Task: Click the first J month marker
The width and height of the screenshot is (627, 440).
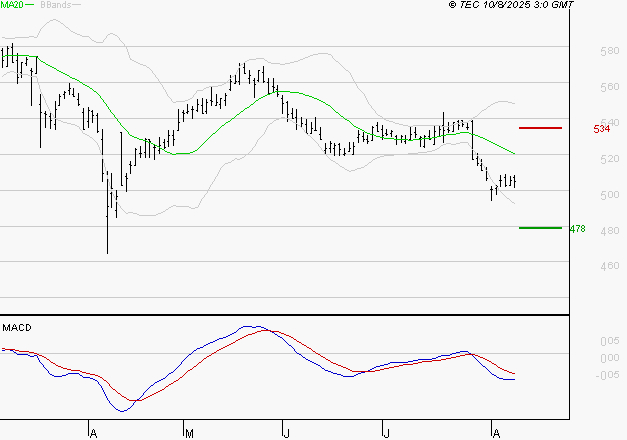Action: [x=286, y=434]
